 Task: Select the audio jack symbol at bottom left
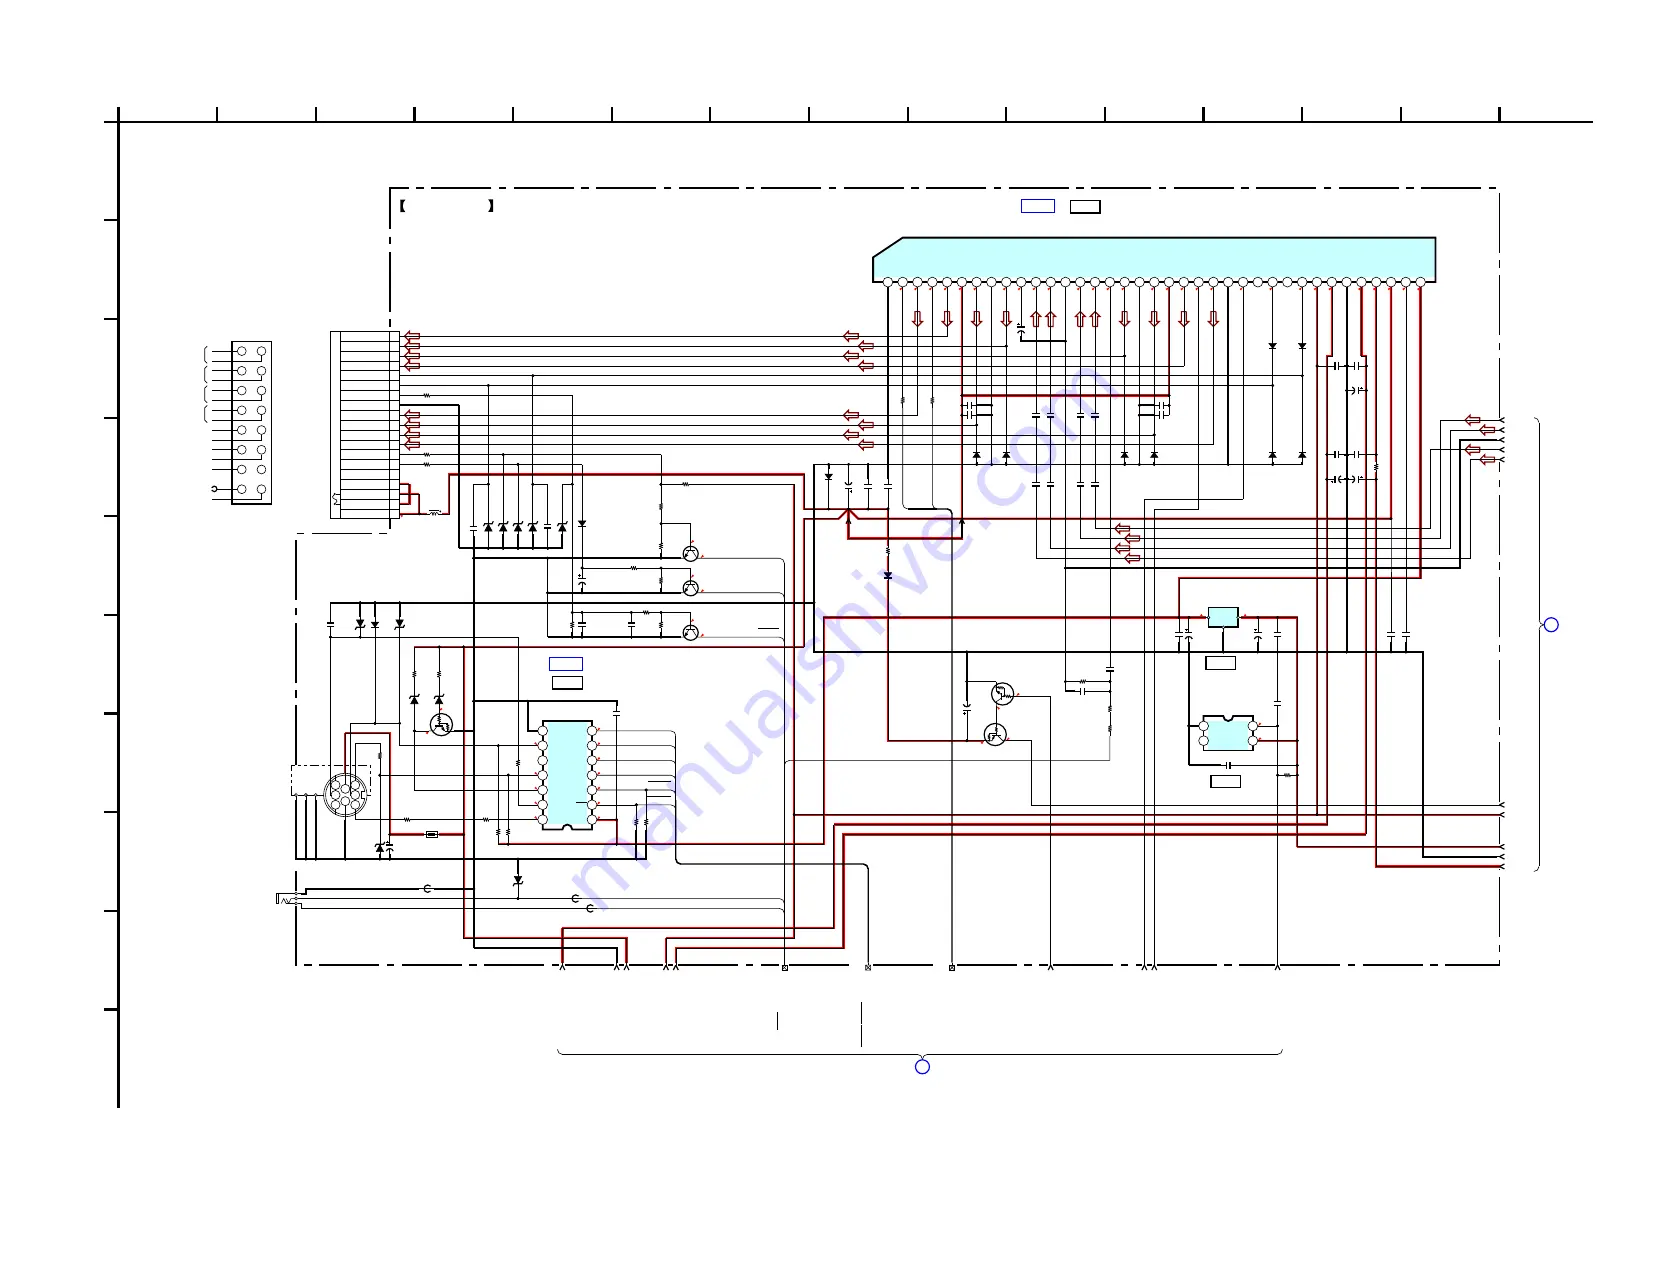point(288,899)
